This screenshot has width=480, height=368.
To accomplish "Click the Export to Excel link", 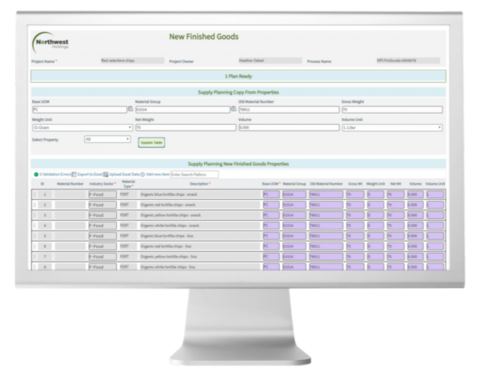I will point(90,174).
